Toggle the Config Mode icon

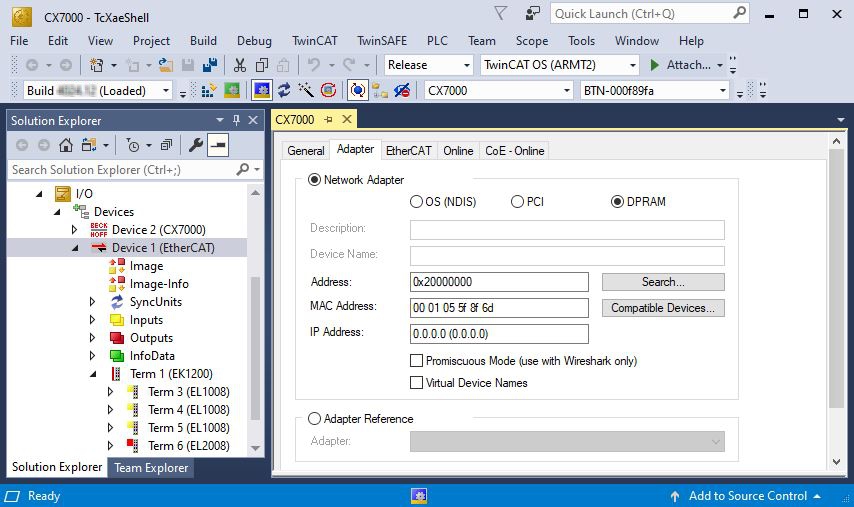click(x=262, y=90)
